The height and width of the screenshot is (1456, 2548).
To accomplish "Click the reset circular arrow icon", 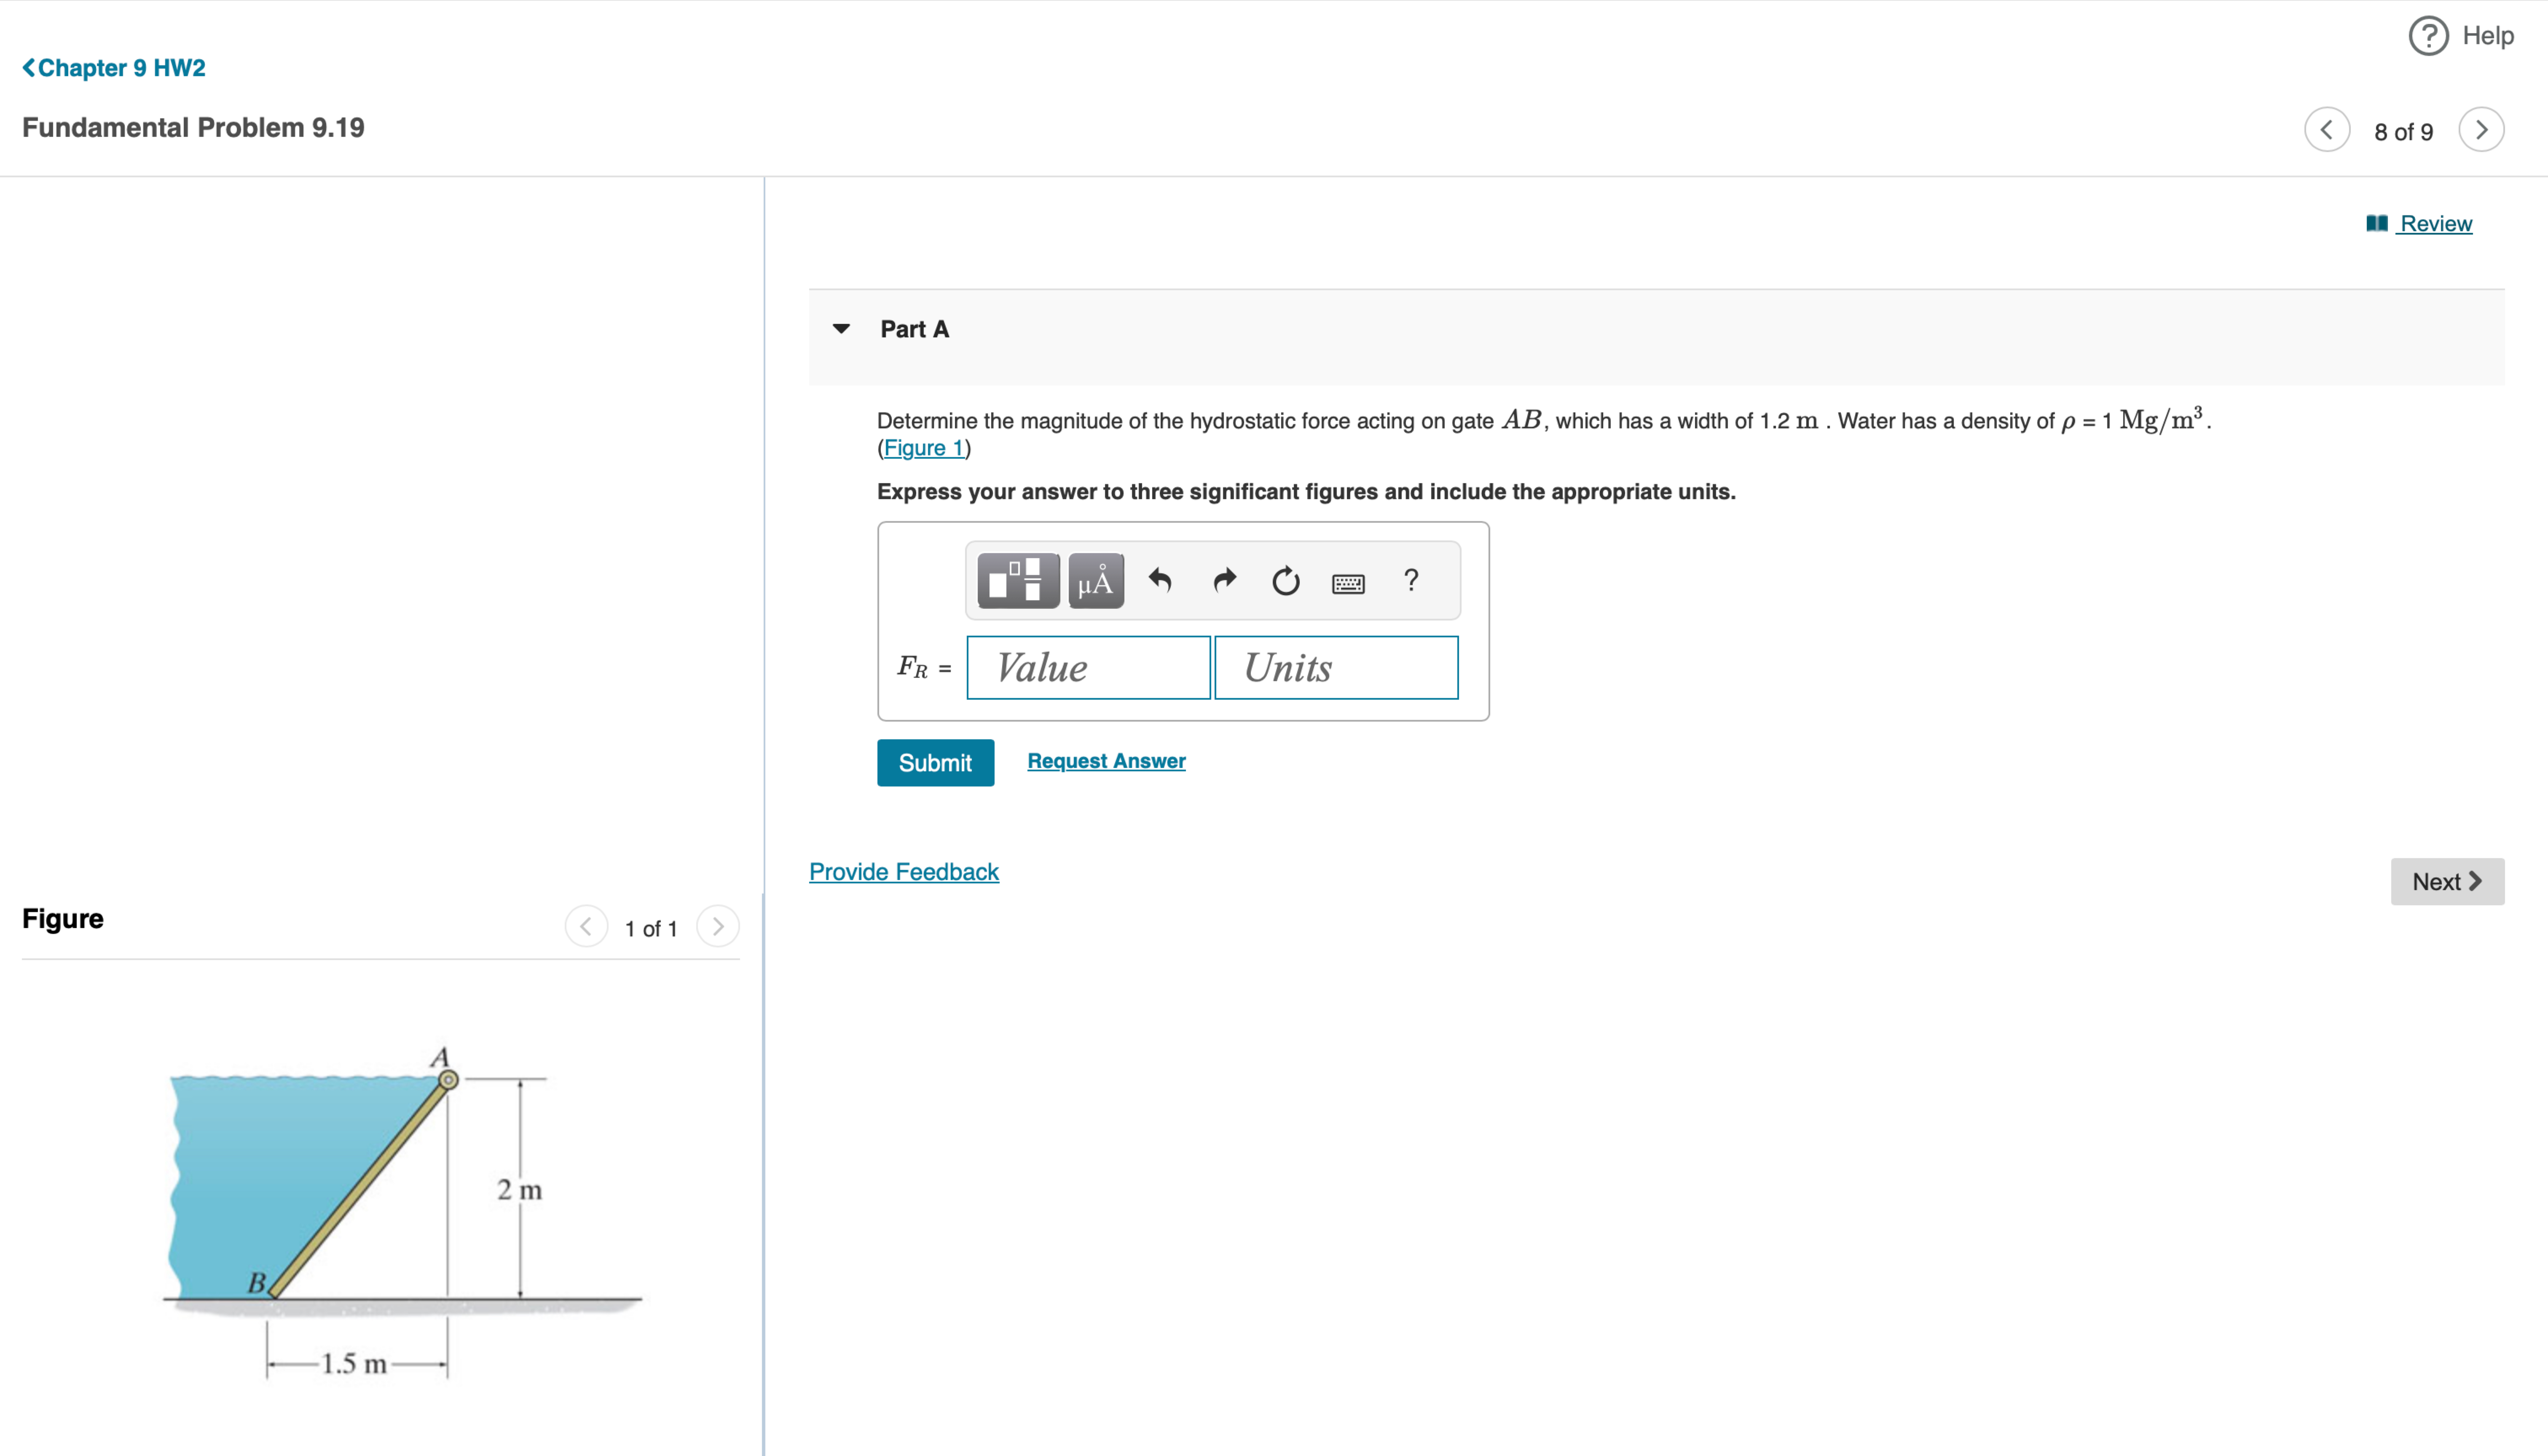I will [1285, 581].
